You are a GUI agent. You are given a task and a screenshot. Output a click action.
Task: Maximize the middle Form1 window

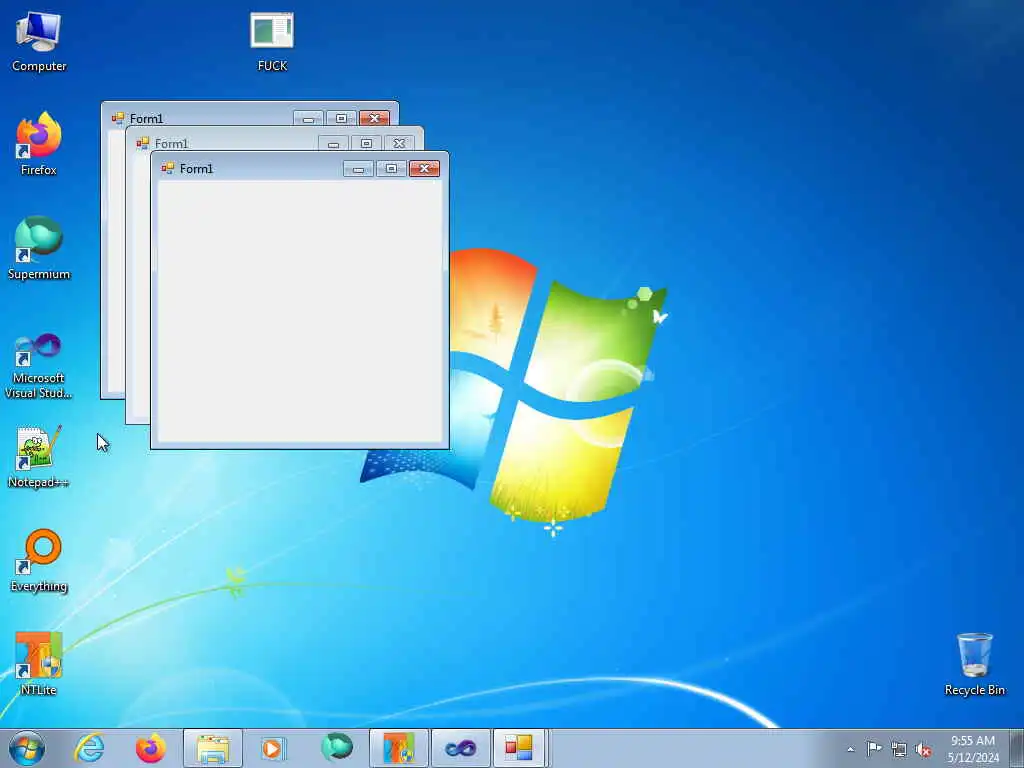pos(366,143)
